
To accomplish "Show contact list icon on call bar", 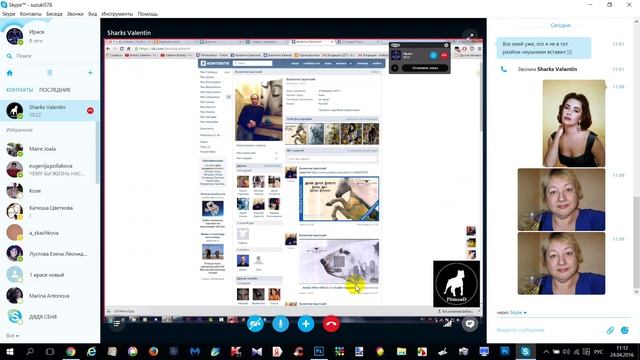I will [x=117, y=324].
